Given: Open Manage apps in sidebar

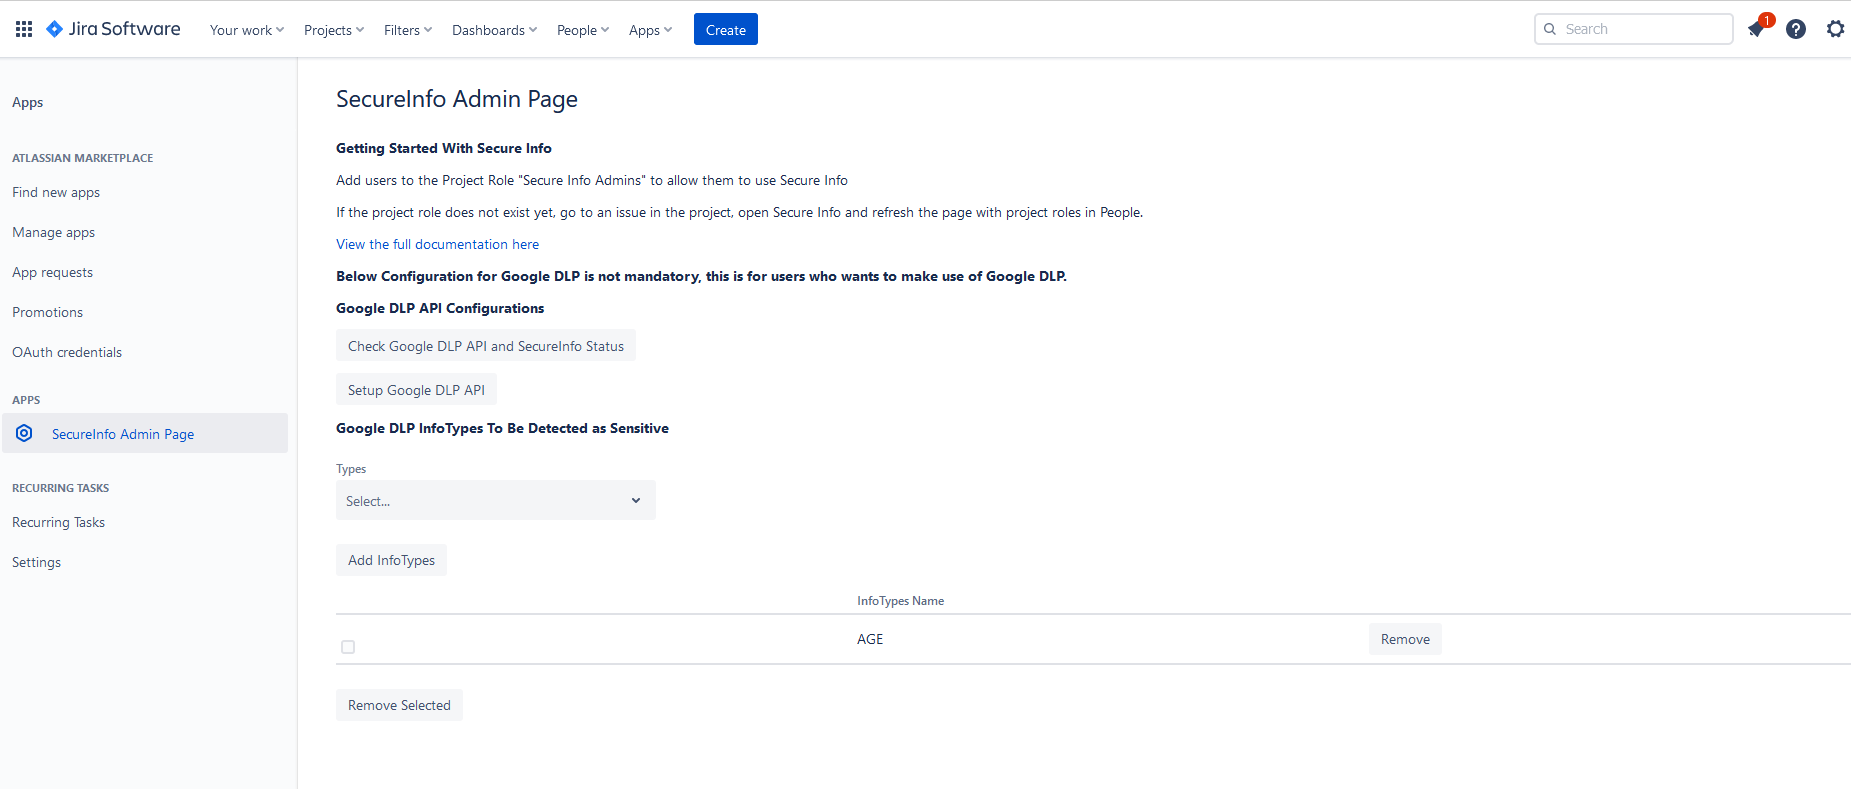Looking at the screenshot, I should point(53,232).
